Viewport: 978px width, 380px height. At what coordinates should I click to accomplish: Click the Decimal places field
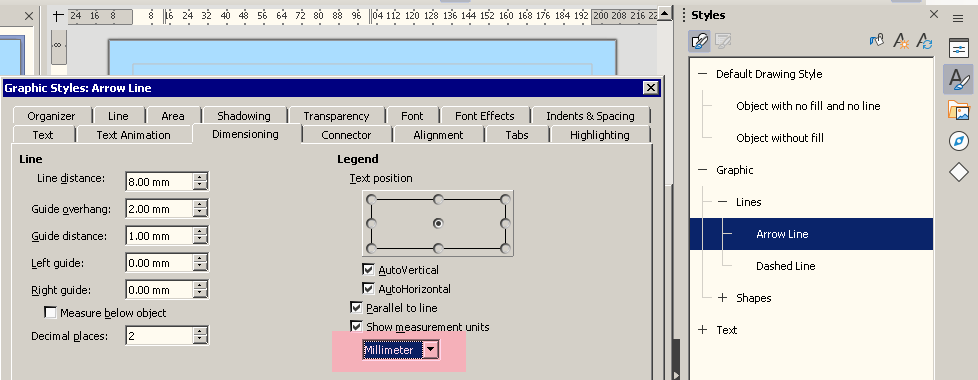[x=159, y=336]
